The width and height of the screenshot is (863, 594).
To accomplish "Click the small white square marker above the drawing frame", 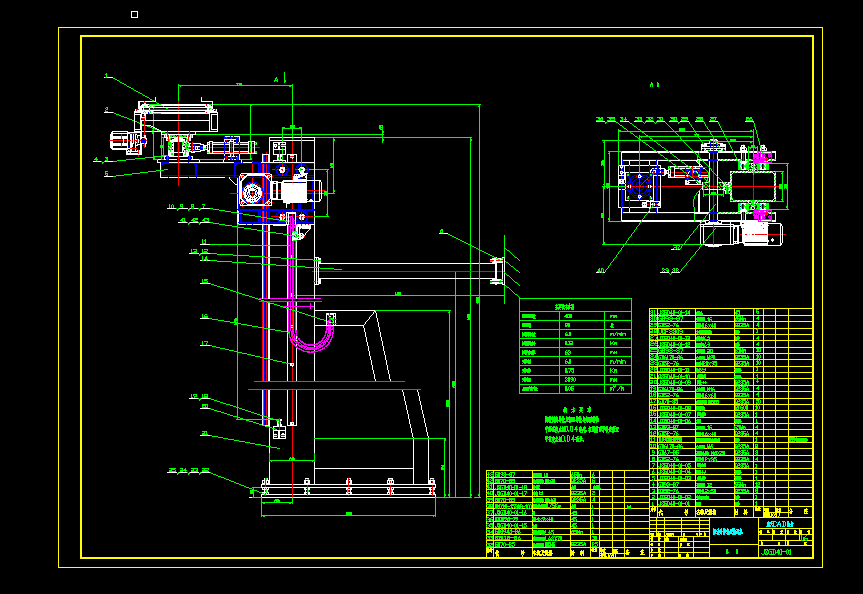I will click(x=134, y=14).
